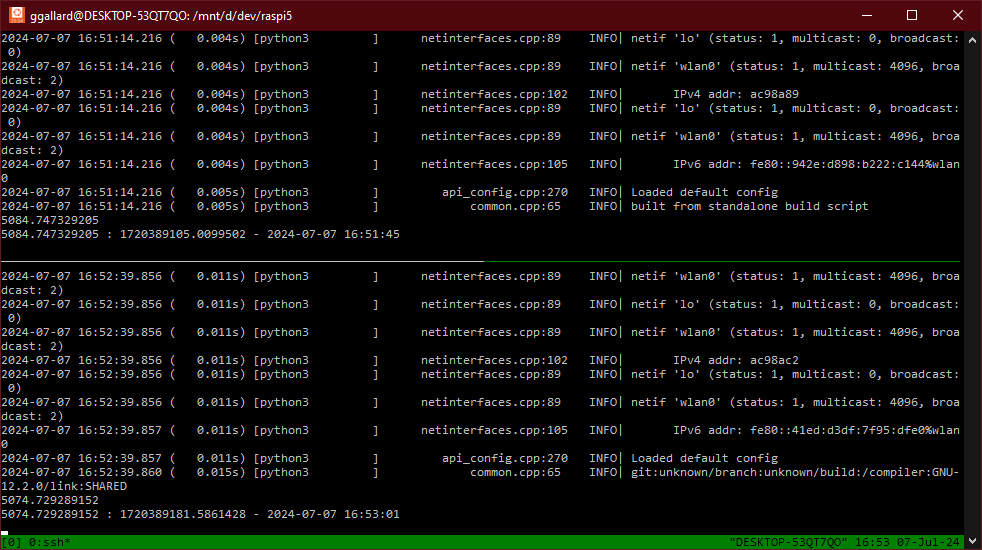Image resolution: width=982 pixels, height=550 pixels.
Task: Click the cursor on the bottom prompt line
Action: click(5, 532)
